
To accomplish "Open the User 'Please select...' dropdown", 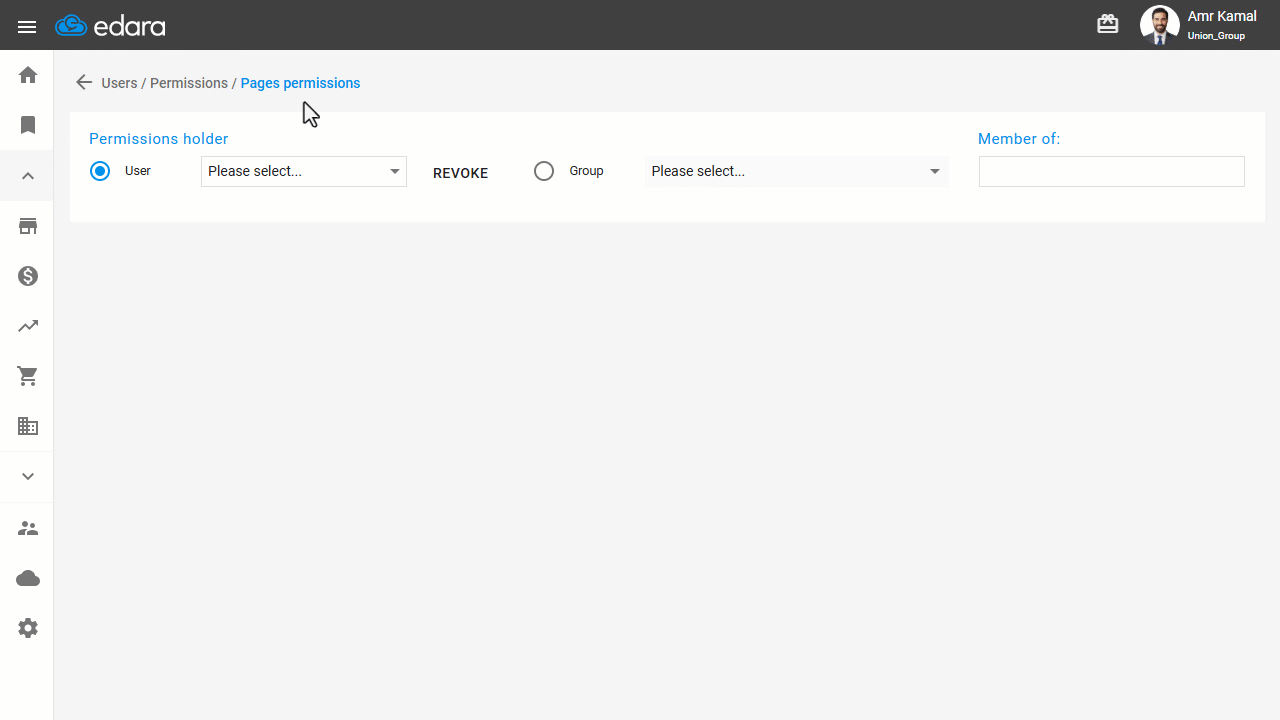I will [304, 171].
